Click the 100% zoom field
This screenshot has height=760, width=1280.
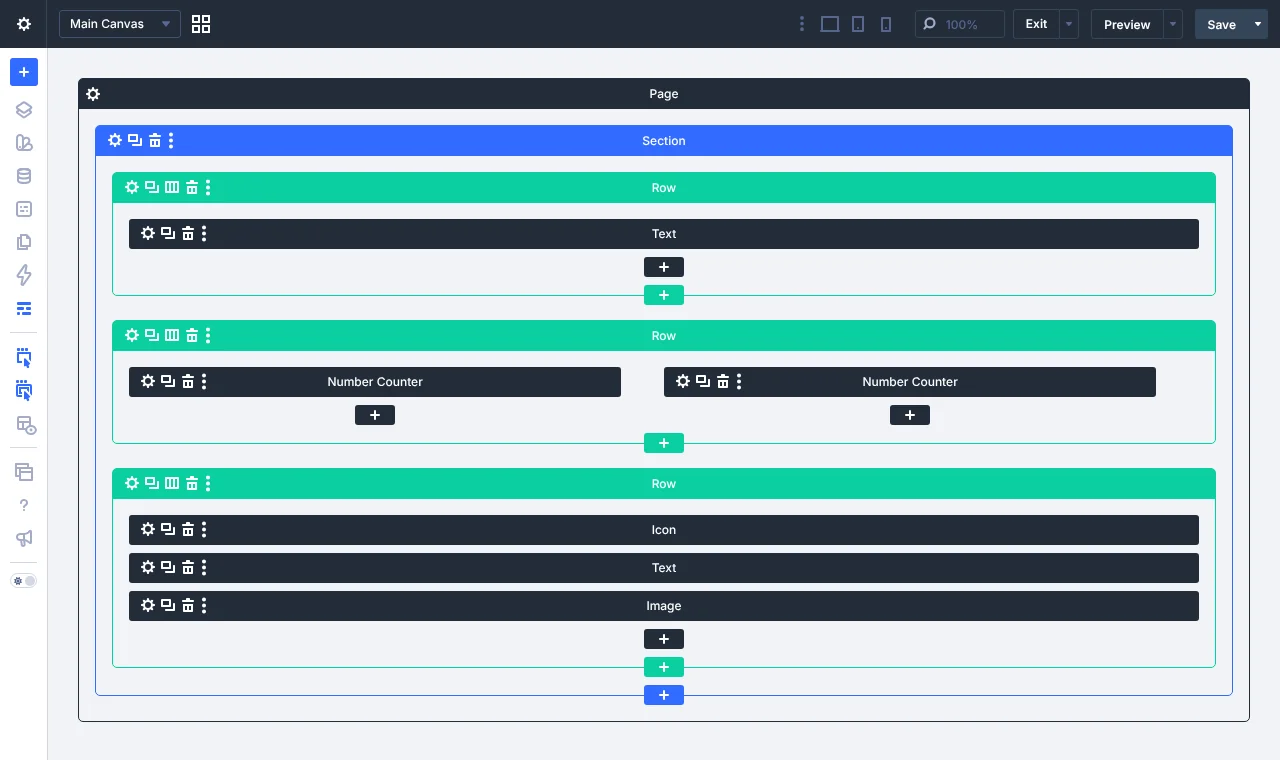tap(960, 24)
